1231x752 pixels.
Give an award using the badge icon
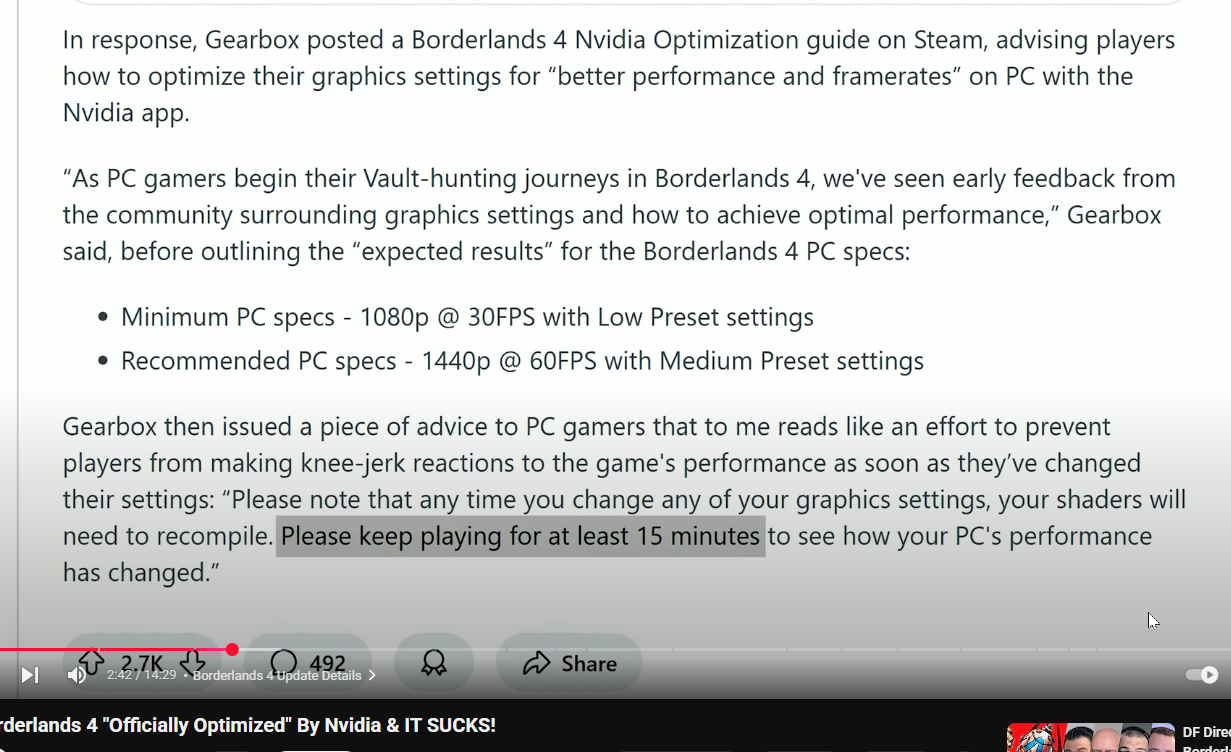[434, 663]
